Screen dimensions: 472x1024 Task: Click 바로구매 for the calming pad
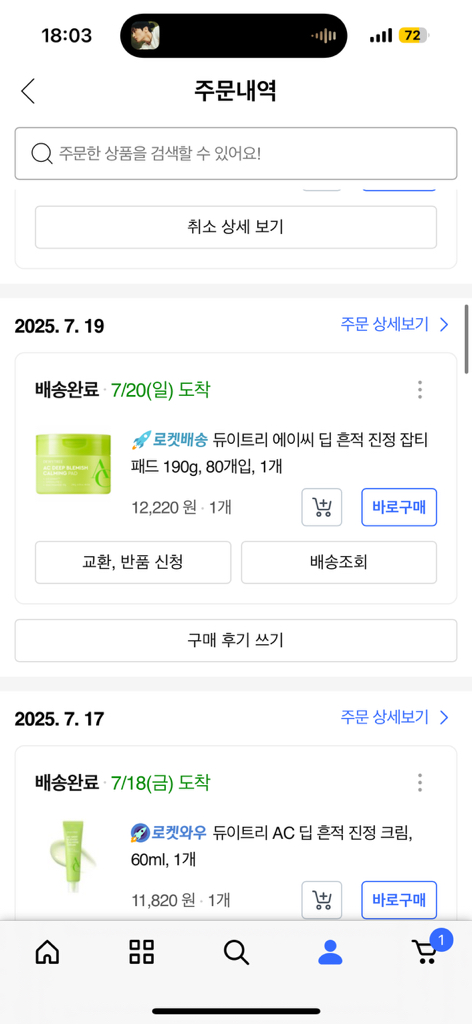coord(399,507)
